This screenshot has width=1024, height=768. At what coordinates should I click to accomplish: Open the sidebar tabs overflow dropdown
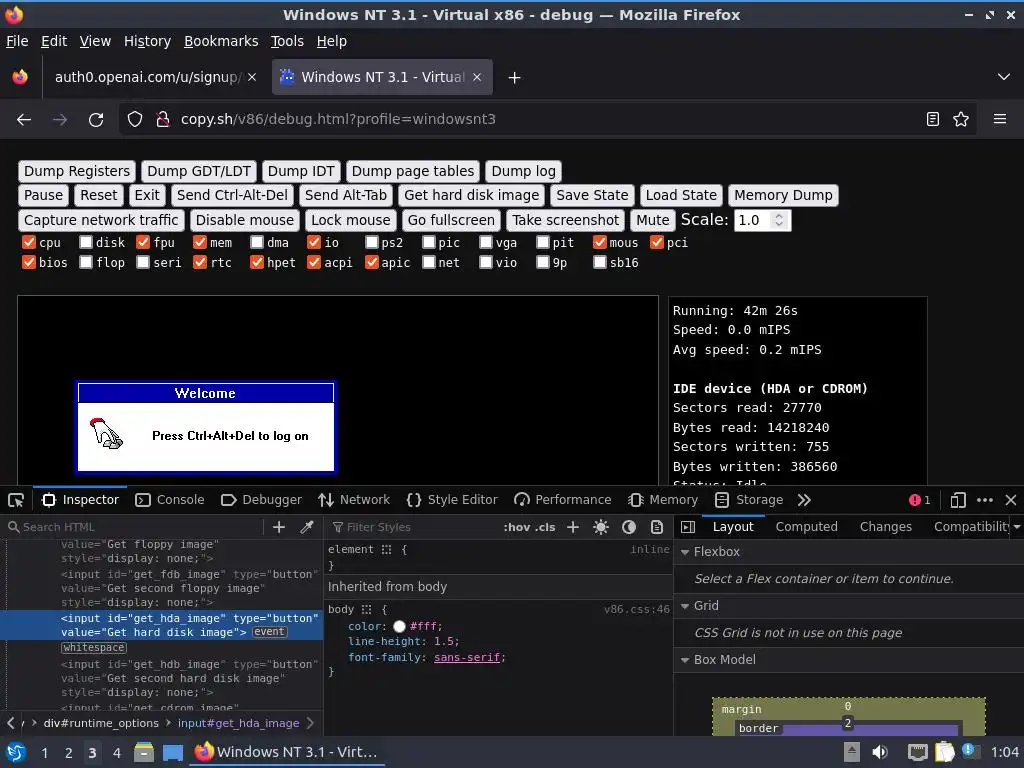tap(1017, 527)
